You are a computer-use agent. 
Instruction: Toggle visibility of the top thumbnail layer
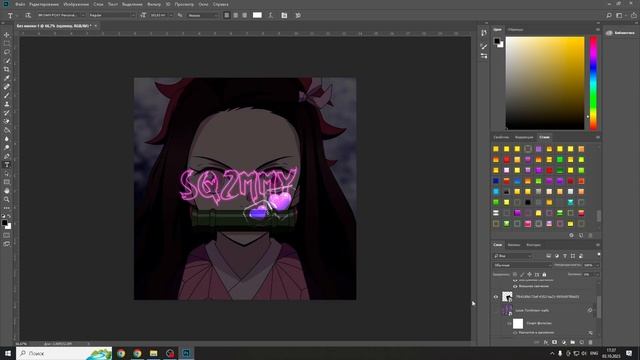pyautogui.click(x=496, y=297)
